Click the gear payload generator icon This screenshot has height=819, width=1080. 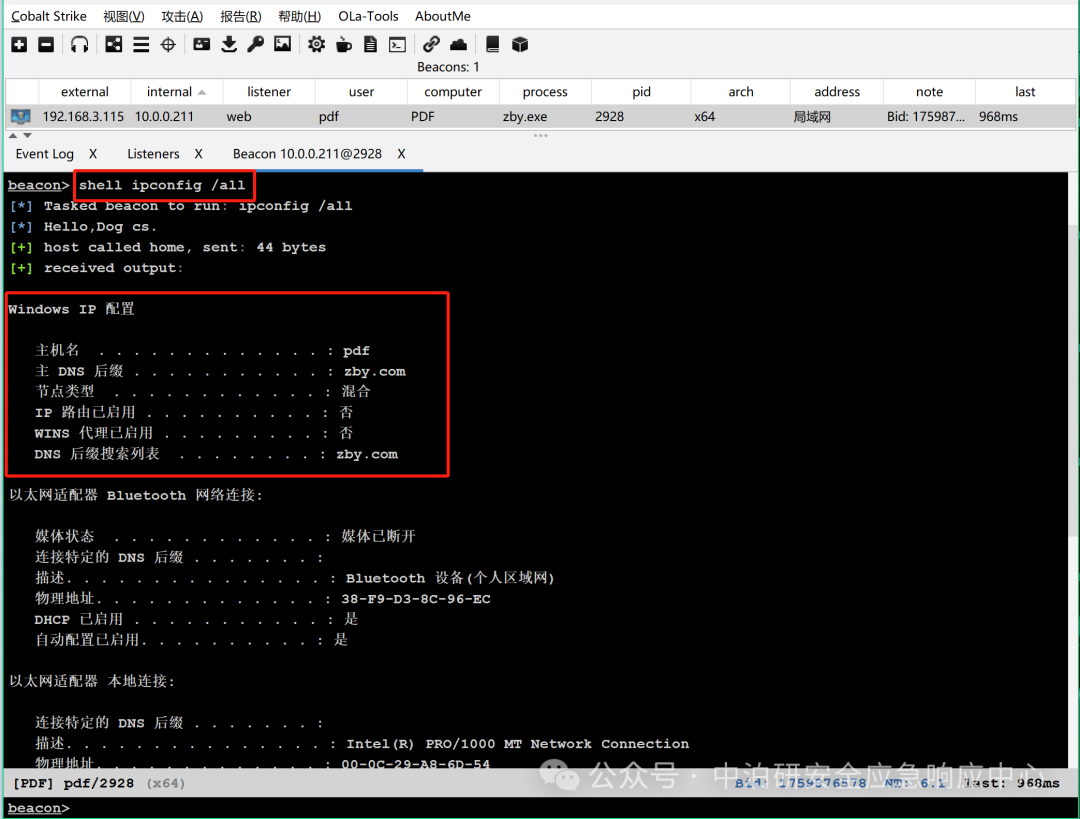coord(316,45)
